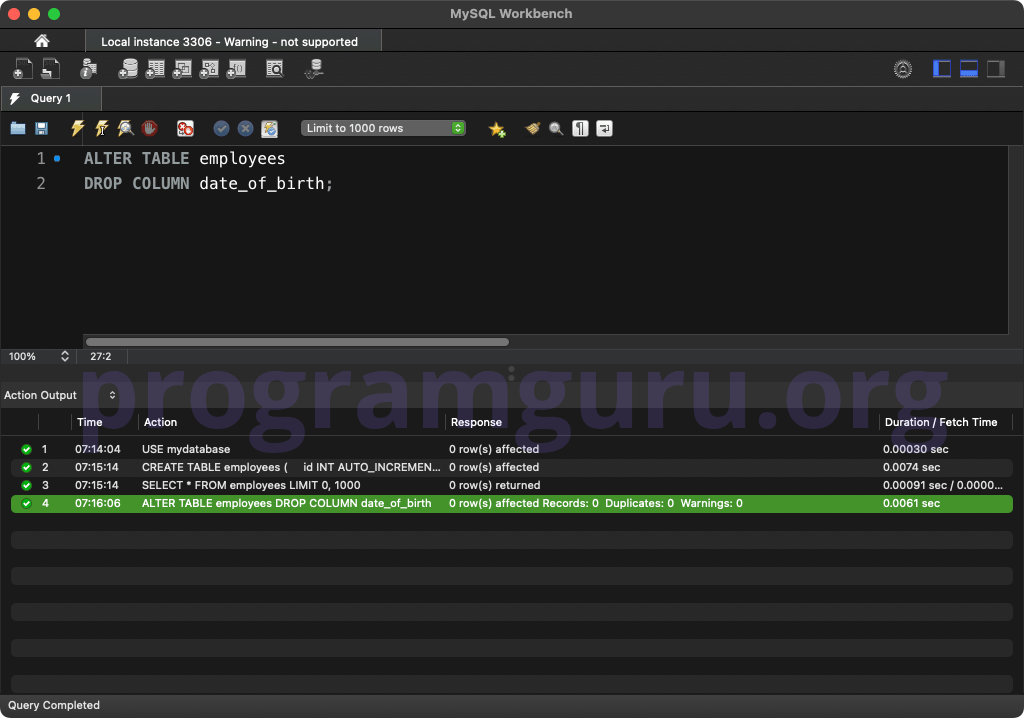
Task: Select the ALTER TABLE employees DROP COLUMN row
Action: click(x=512, y=503)
